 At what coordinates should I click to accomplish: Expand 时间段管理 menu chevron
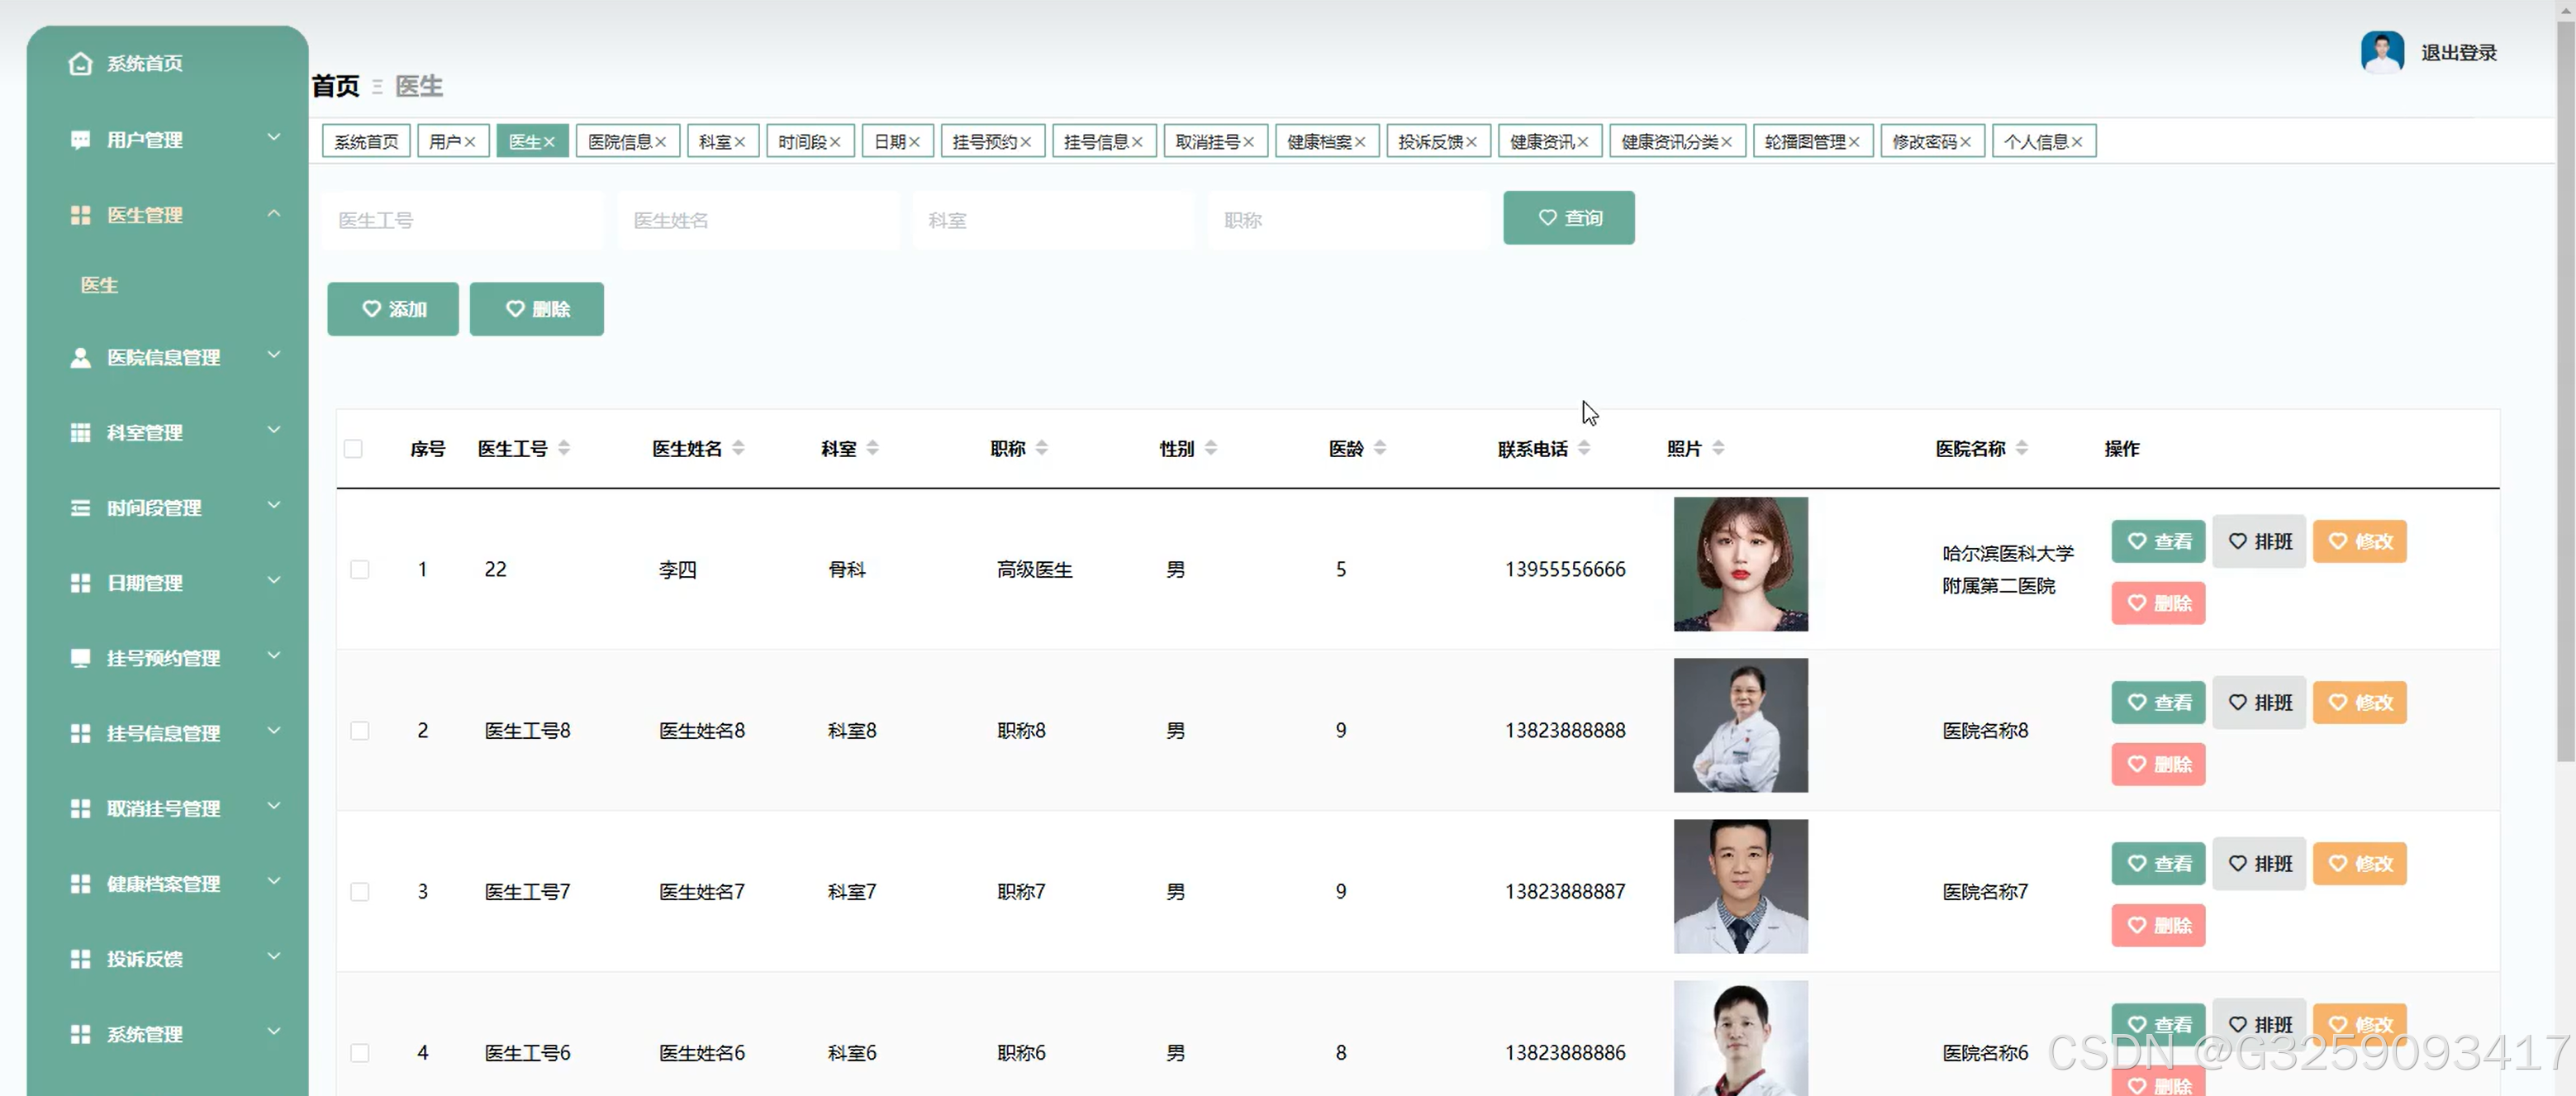point(274,505)
